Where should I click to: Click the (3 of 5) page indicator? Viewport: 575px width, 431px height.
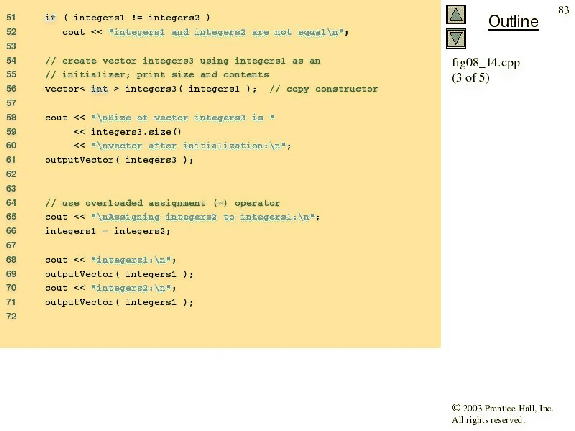coord(470,77)
